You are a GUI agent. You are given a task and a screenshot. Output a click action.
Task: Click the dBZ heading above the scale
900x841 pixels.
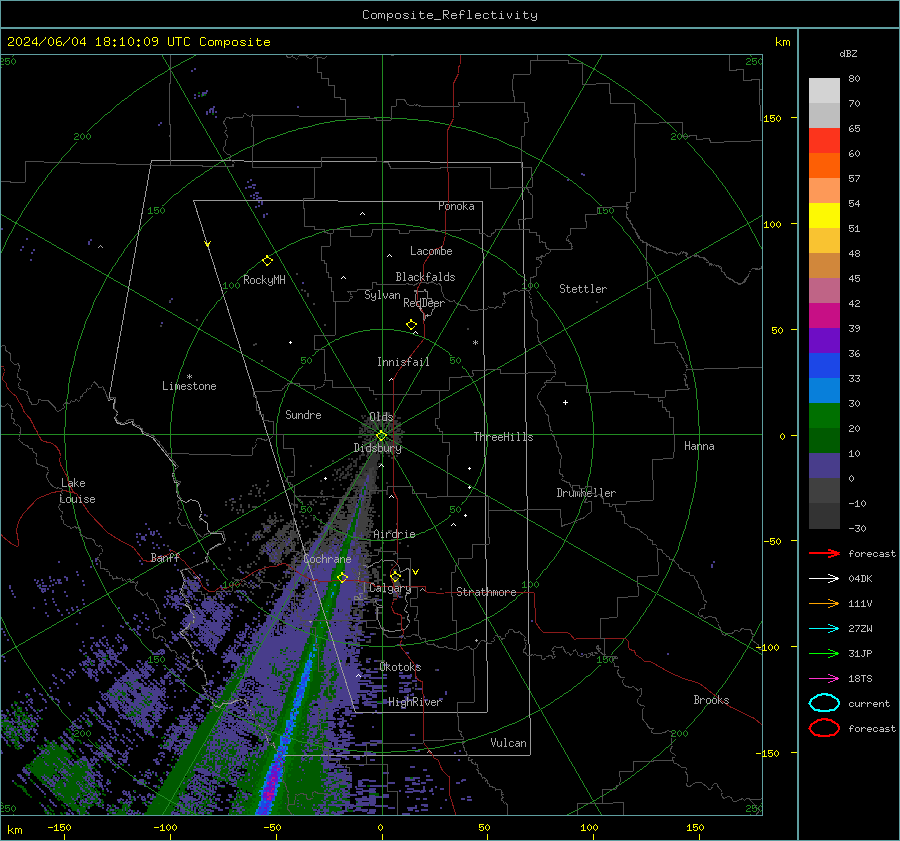(848, 54)
